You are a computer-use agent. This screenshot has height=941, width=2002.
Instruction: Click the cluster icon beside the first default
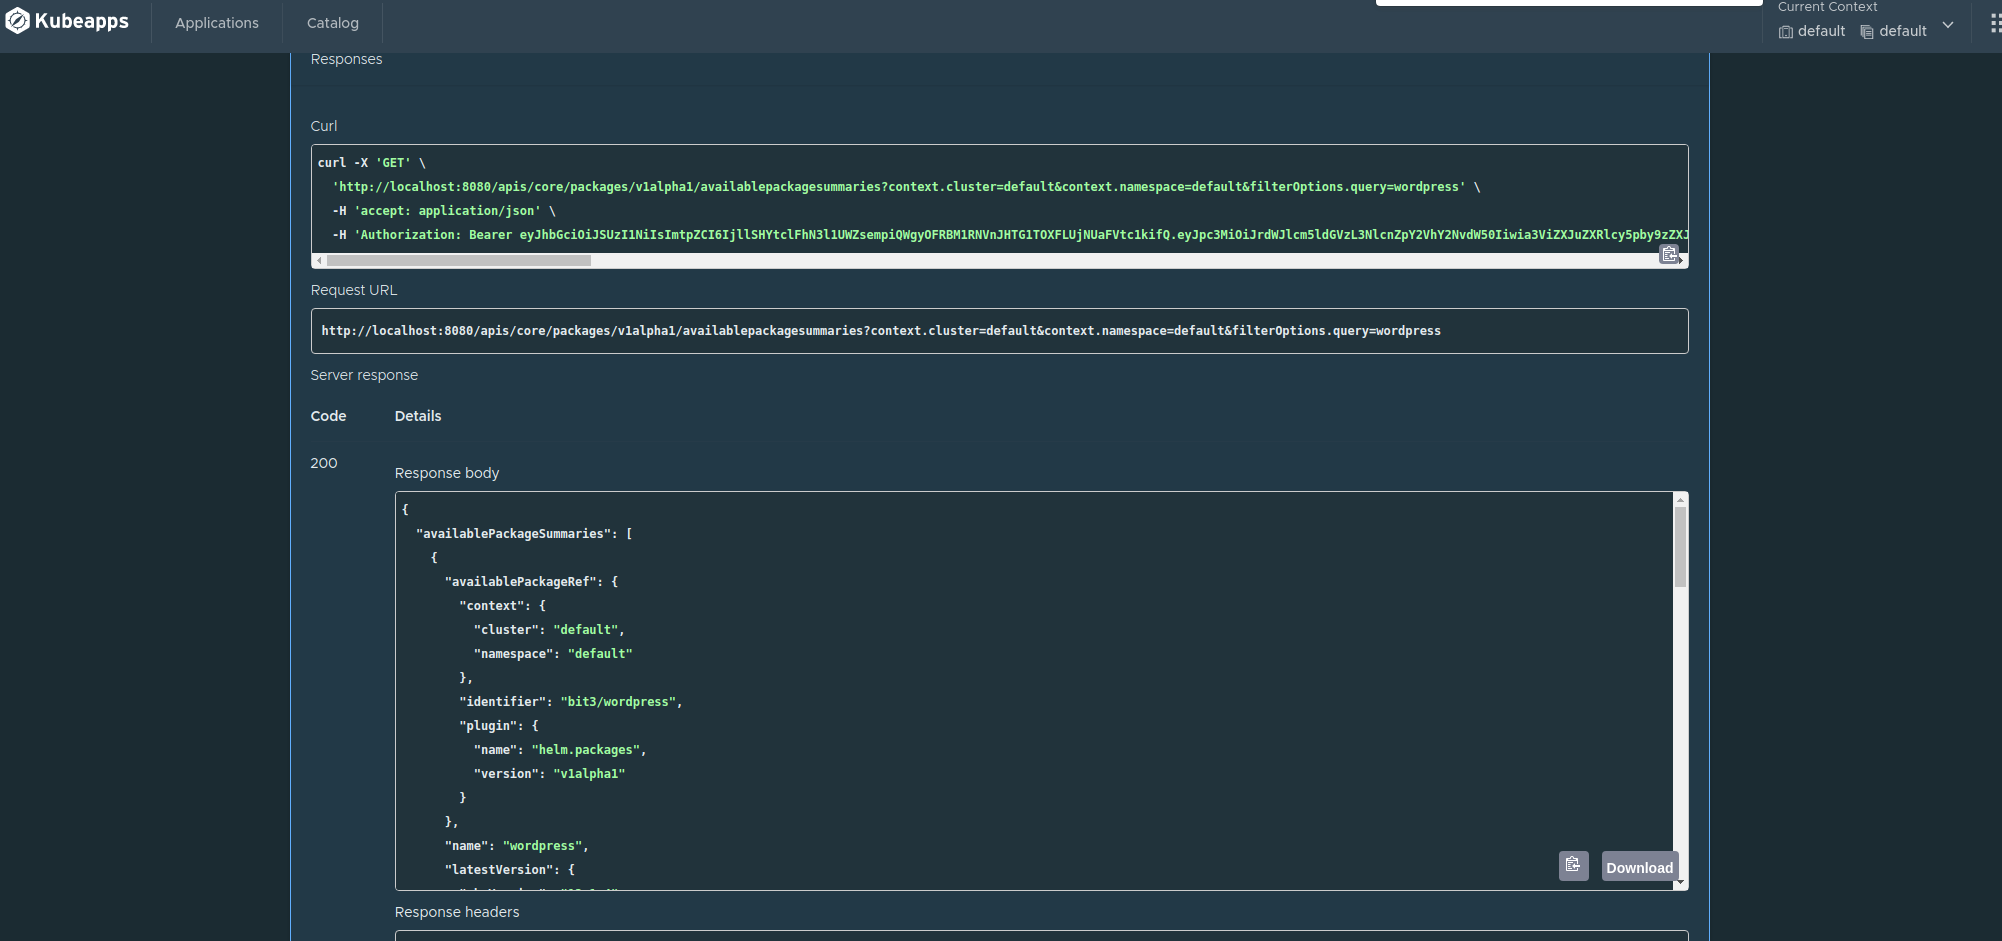[1784, 31]
